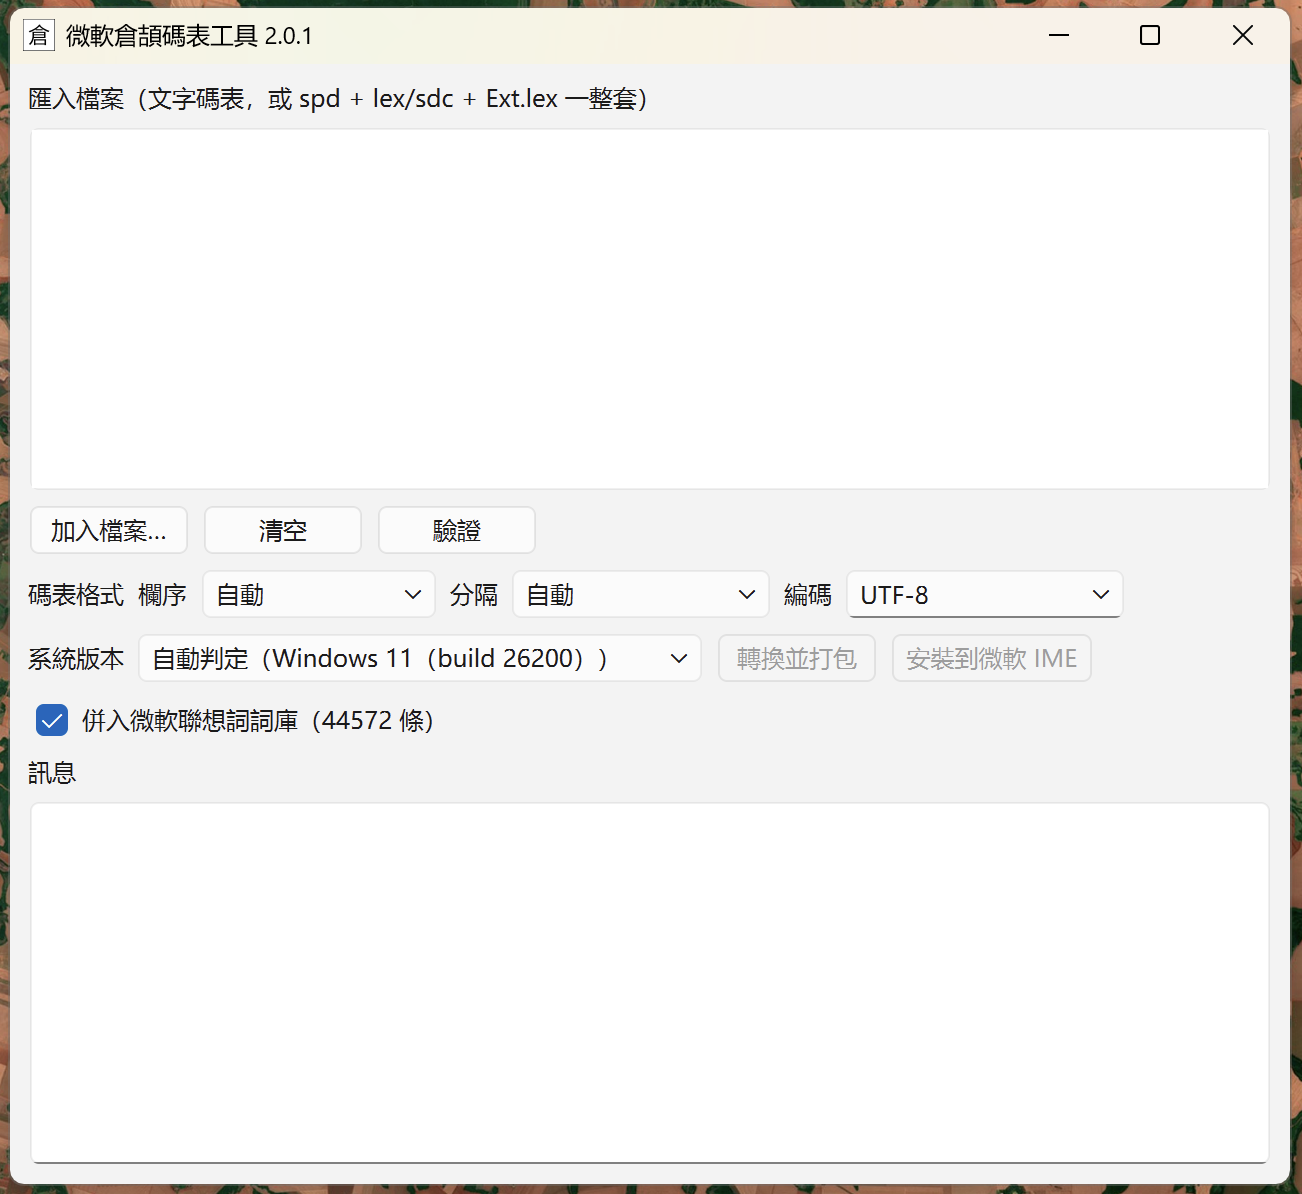Minimize the 微軟倉頡碼表工具 window
1302x1194 pixels.
click(x=1059, y=35)
